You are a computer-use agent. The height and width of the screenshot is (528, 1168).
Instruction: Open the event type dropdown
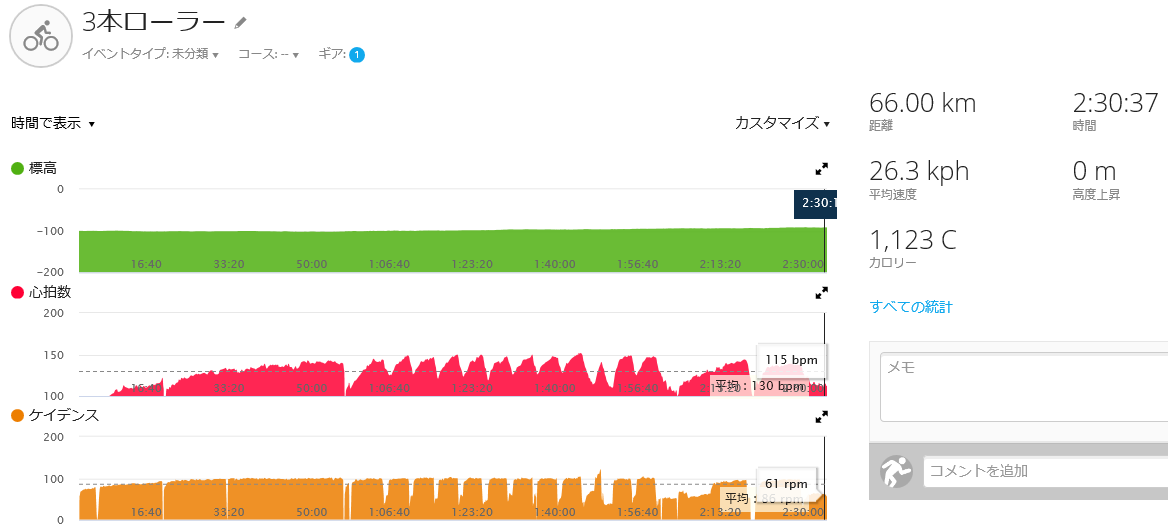[150, 55]
